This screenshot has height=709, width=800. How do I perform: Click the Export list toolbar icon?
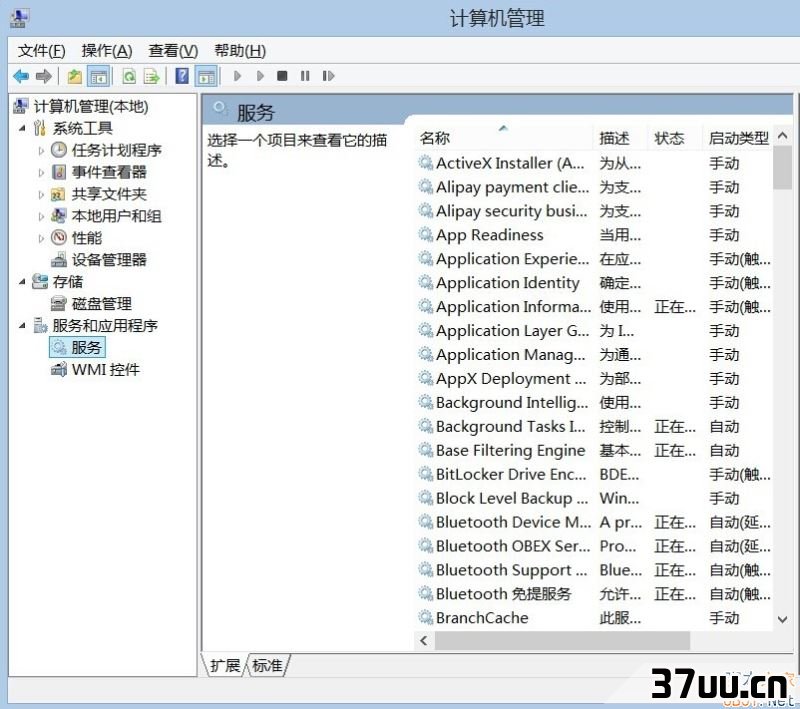pos(152,77)
